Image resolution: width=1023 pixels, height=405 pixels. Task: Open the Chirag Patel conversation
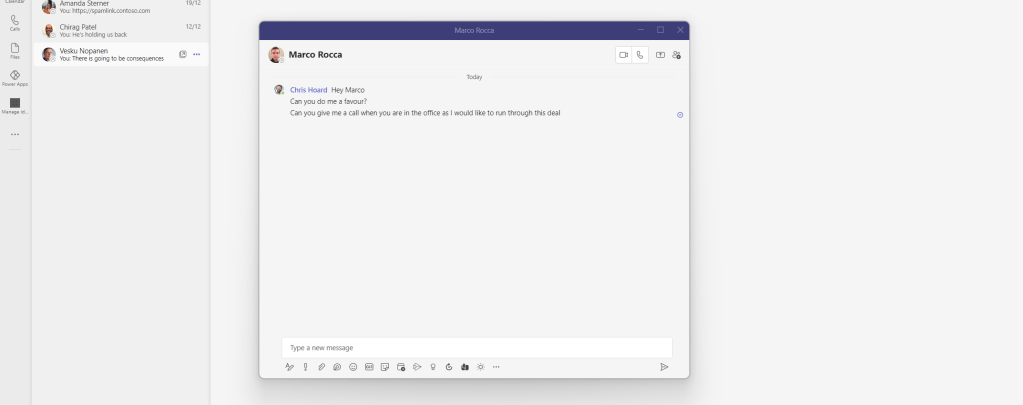click(120, 30)
